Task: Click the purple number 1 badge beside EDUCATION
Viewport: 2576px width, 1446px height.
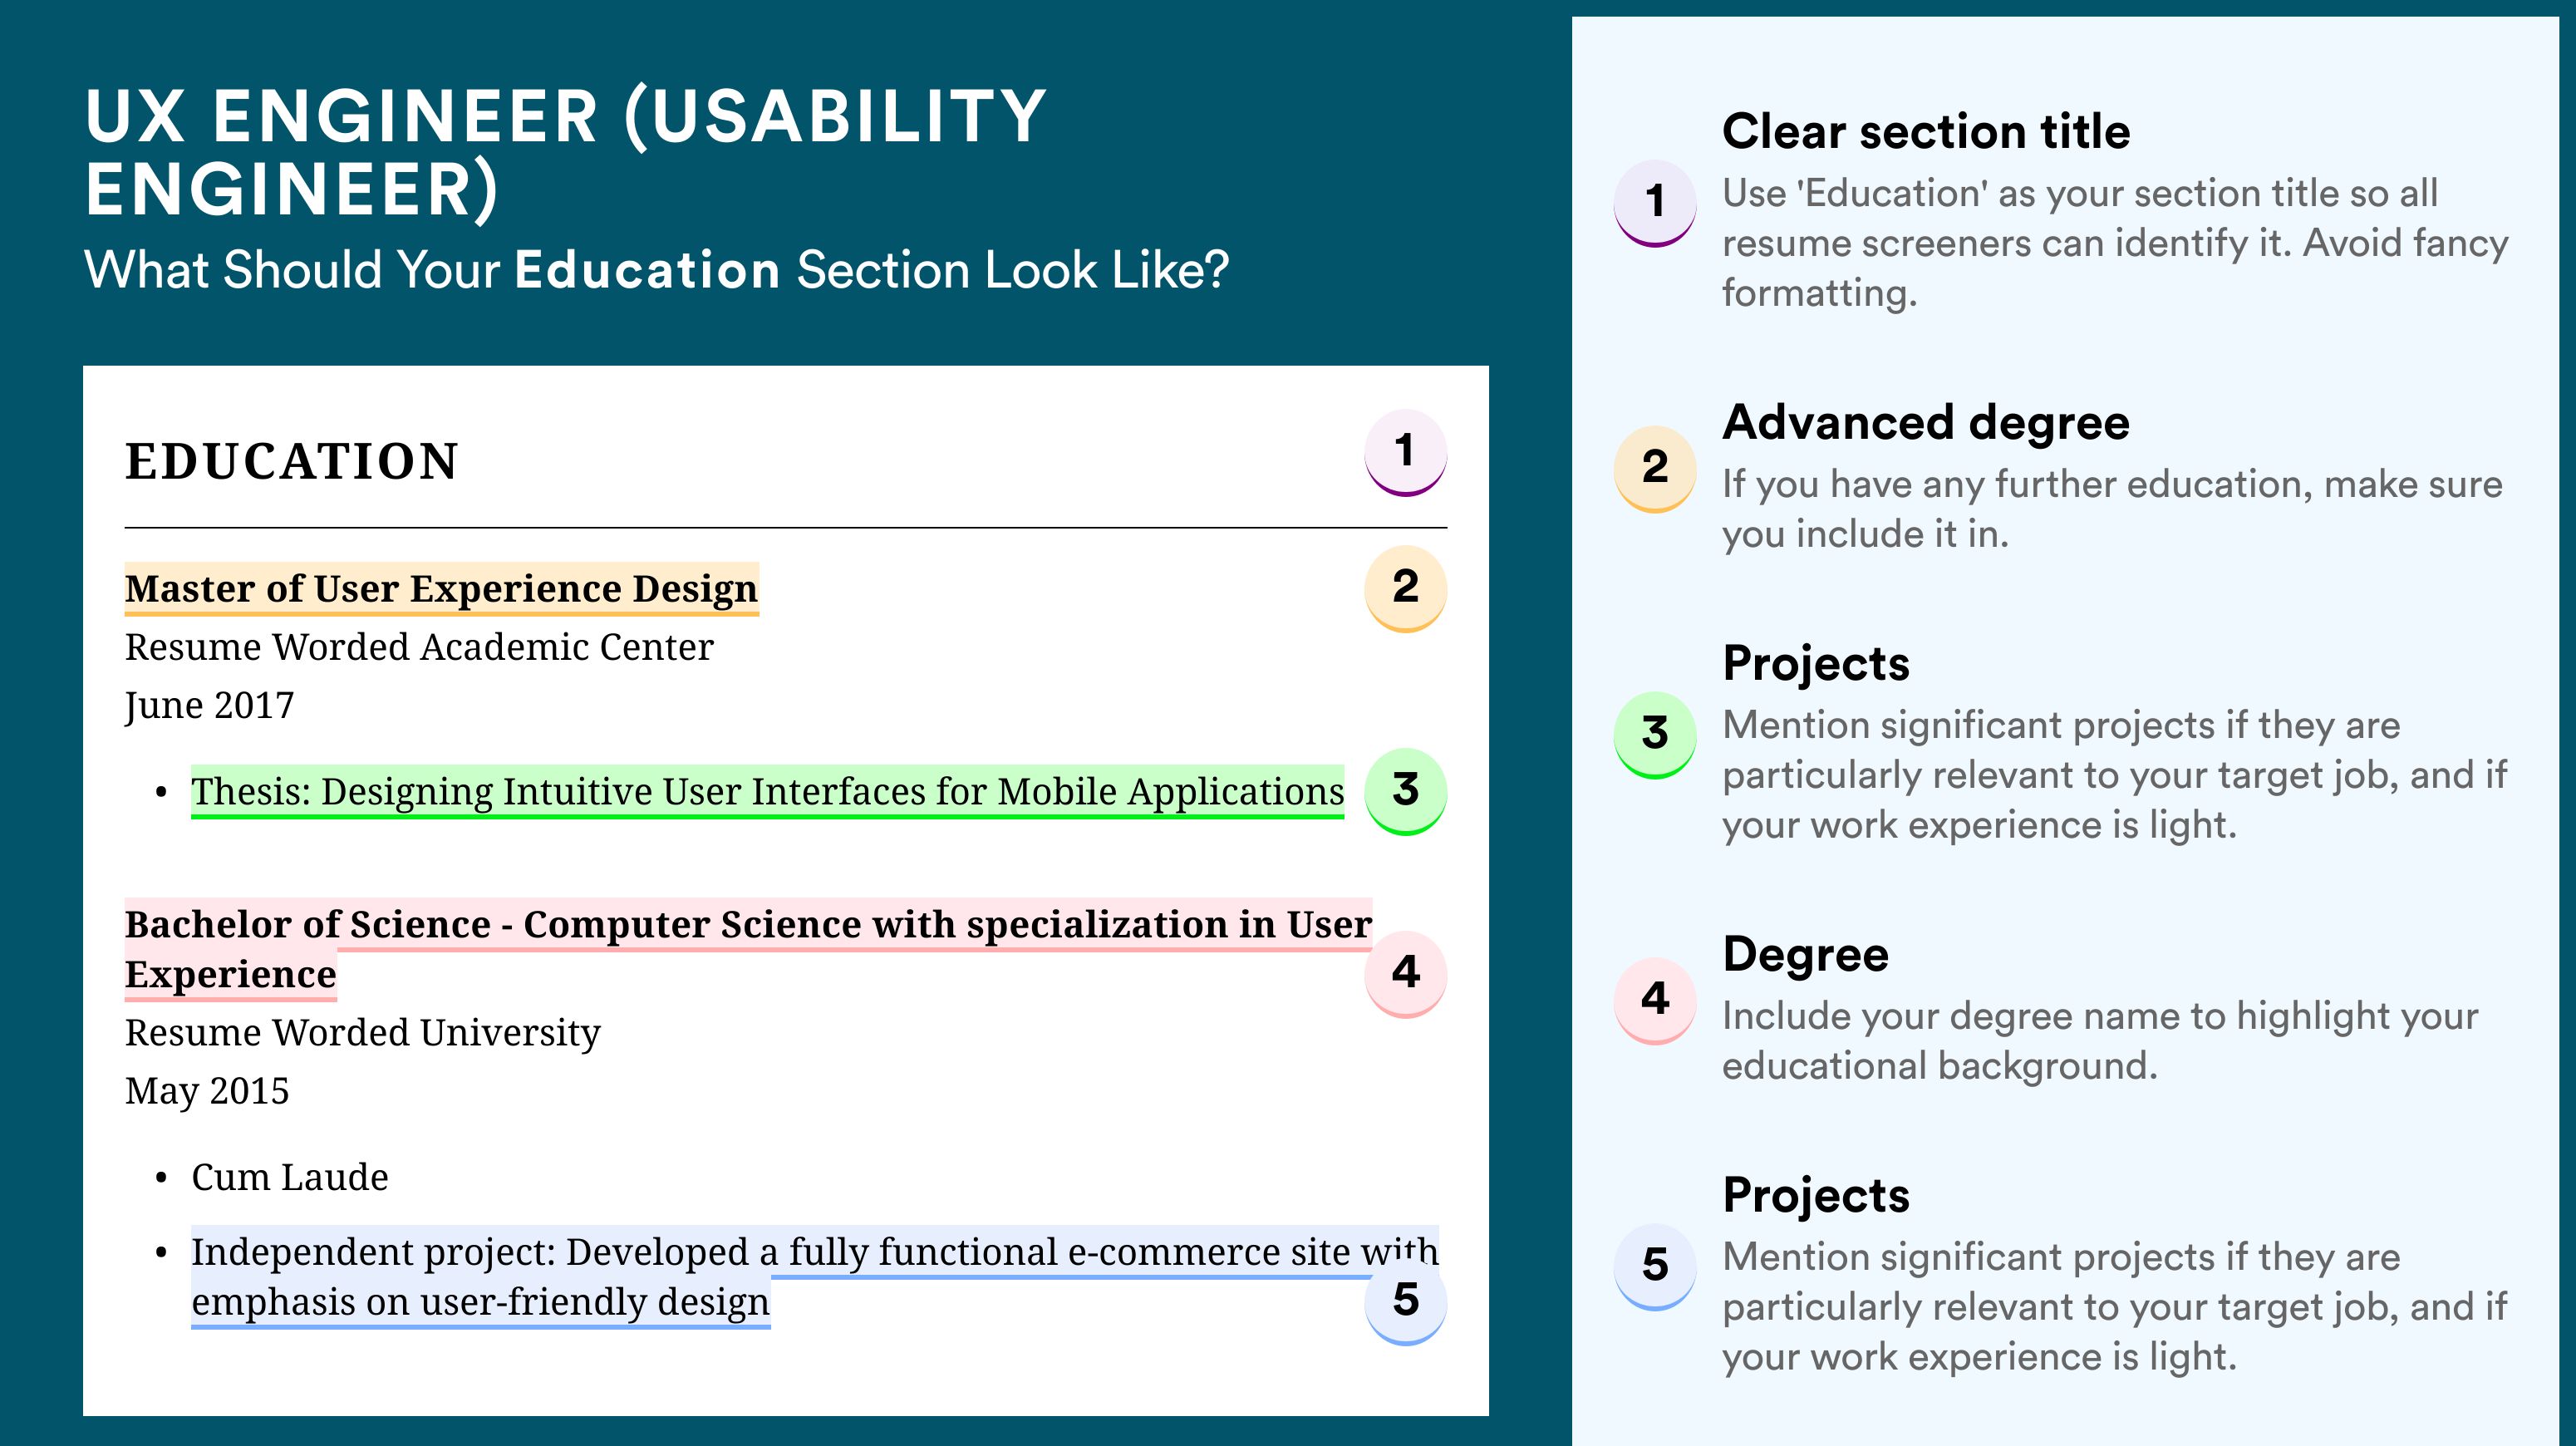Action: tap(1405, 453)
